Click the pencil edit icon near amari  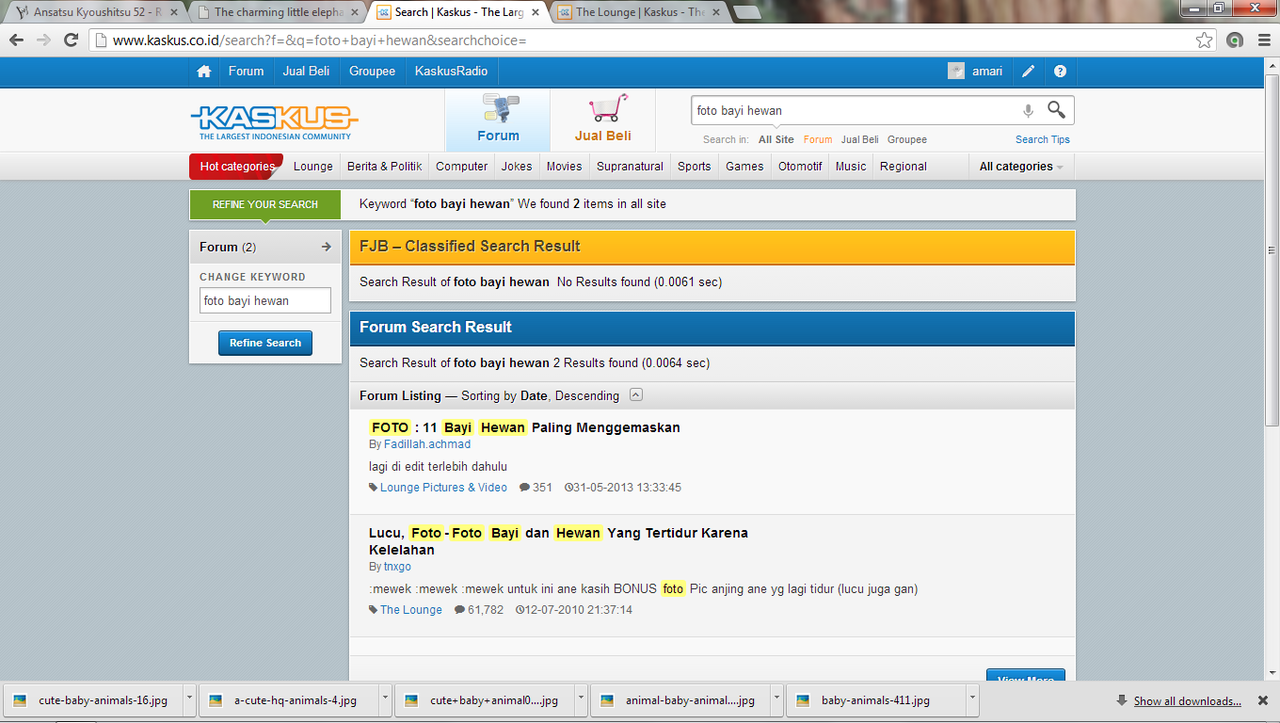(x=1028, y=71)
